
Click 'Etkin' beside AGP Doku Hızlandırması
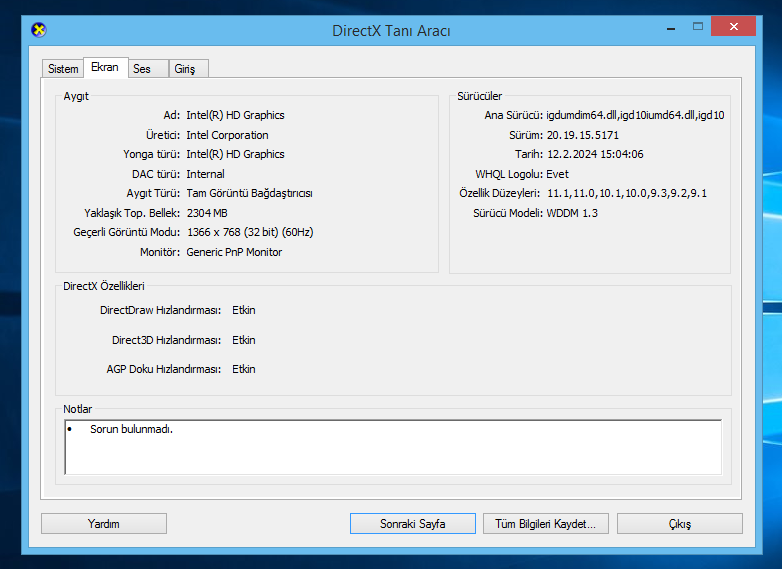pyautogui.click(x=244, y=369)
